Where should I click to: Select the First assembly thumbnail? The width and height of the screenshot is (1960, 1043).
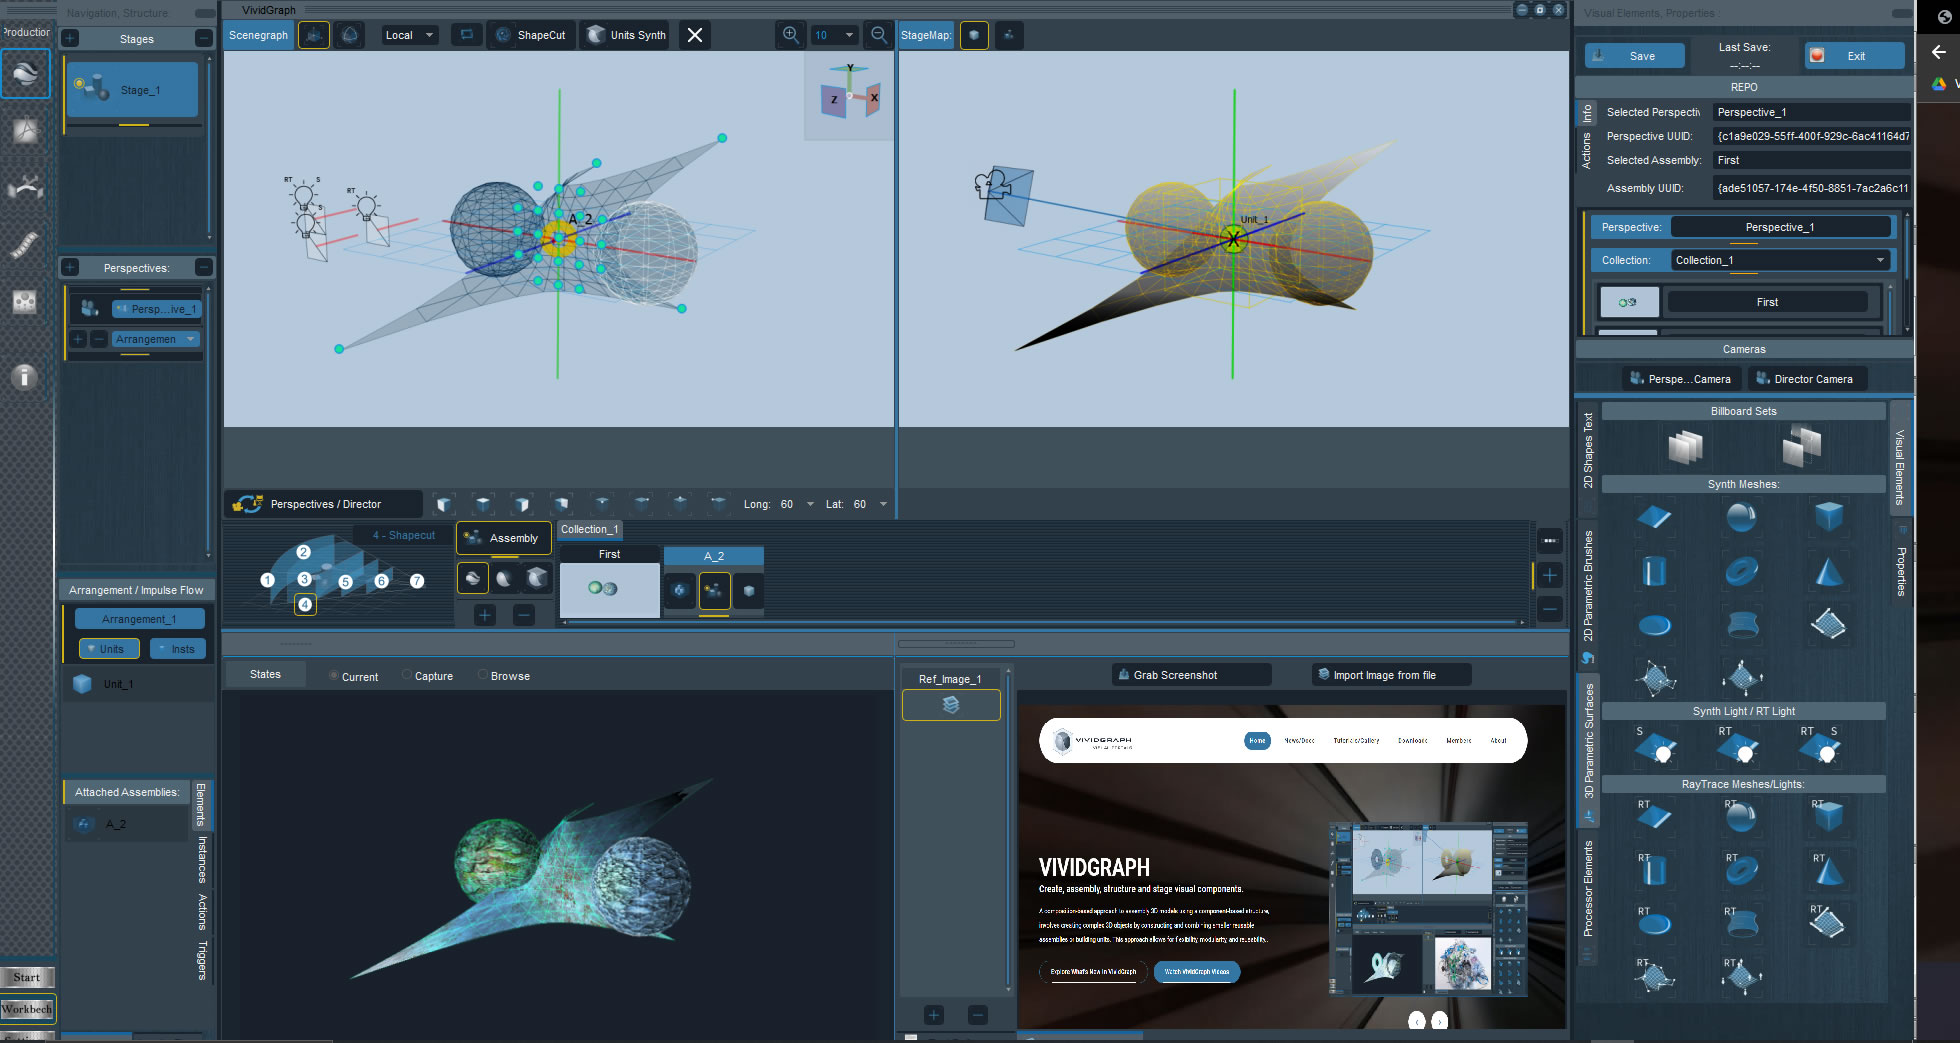[609, 589]
